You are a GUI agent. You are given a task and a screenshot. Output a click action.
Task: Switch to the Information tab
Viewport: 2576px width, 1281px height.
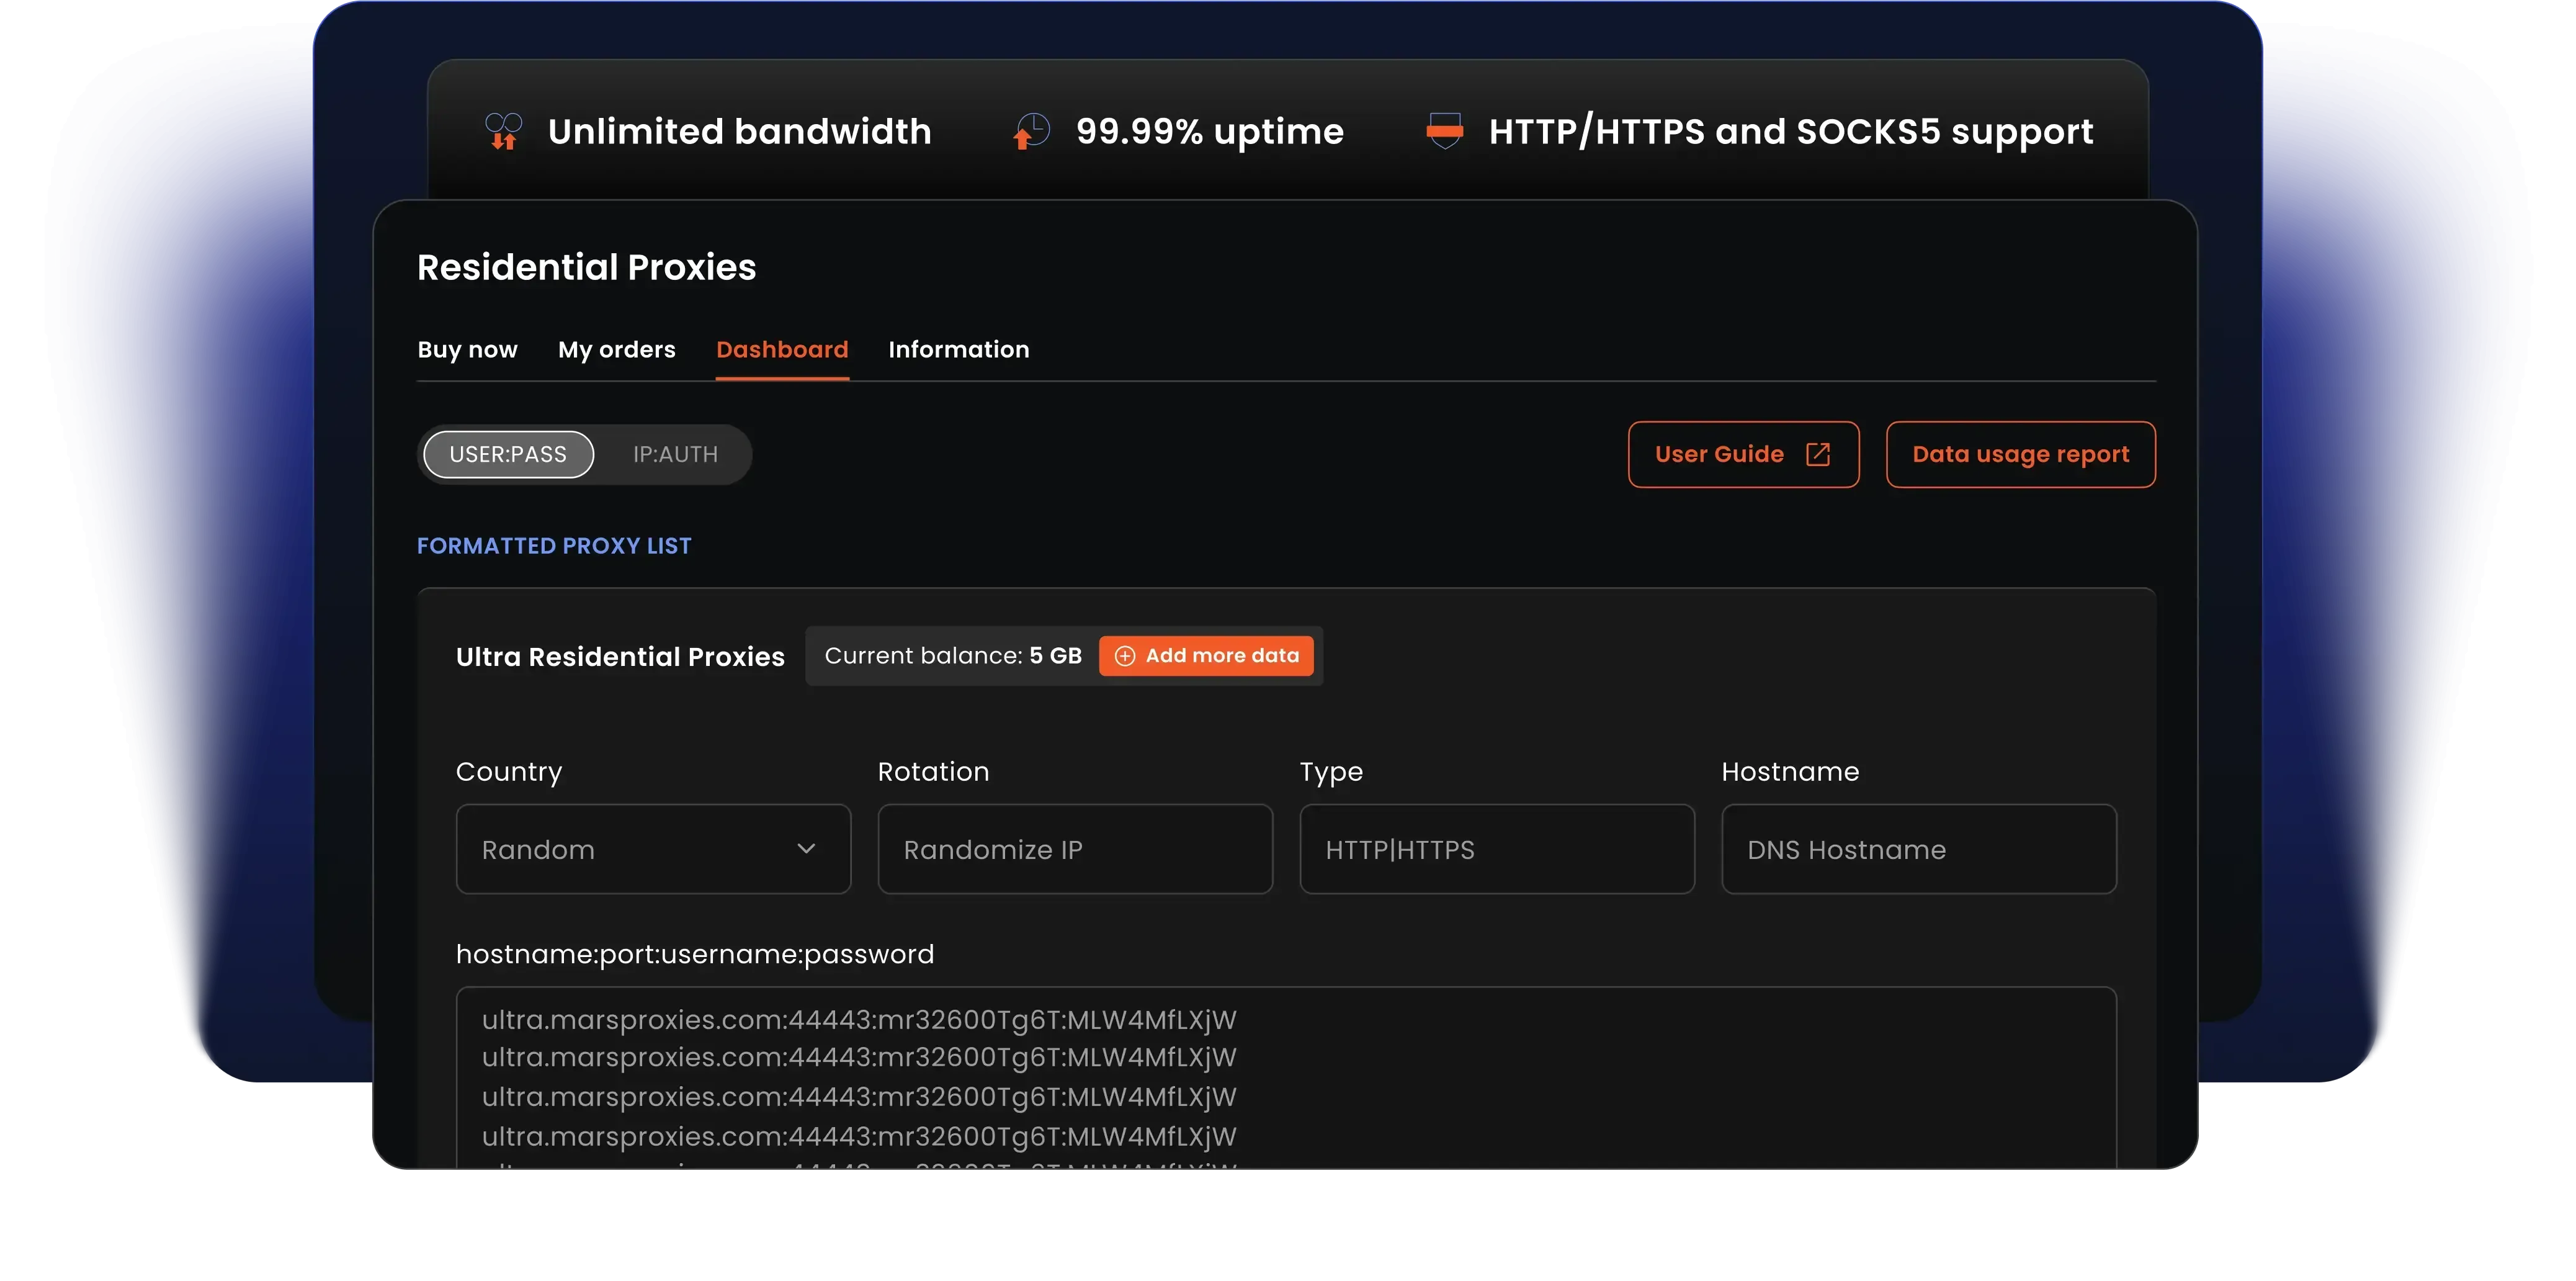(959, 350)
